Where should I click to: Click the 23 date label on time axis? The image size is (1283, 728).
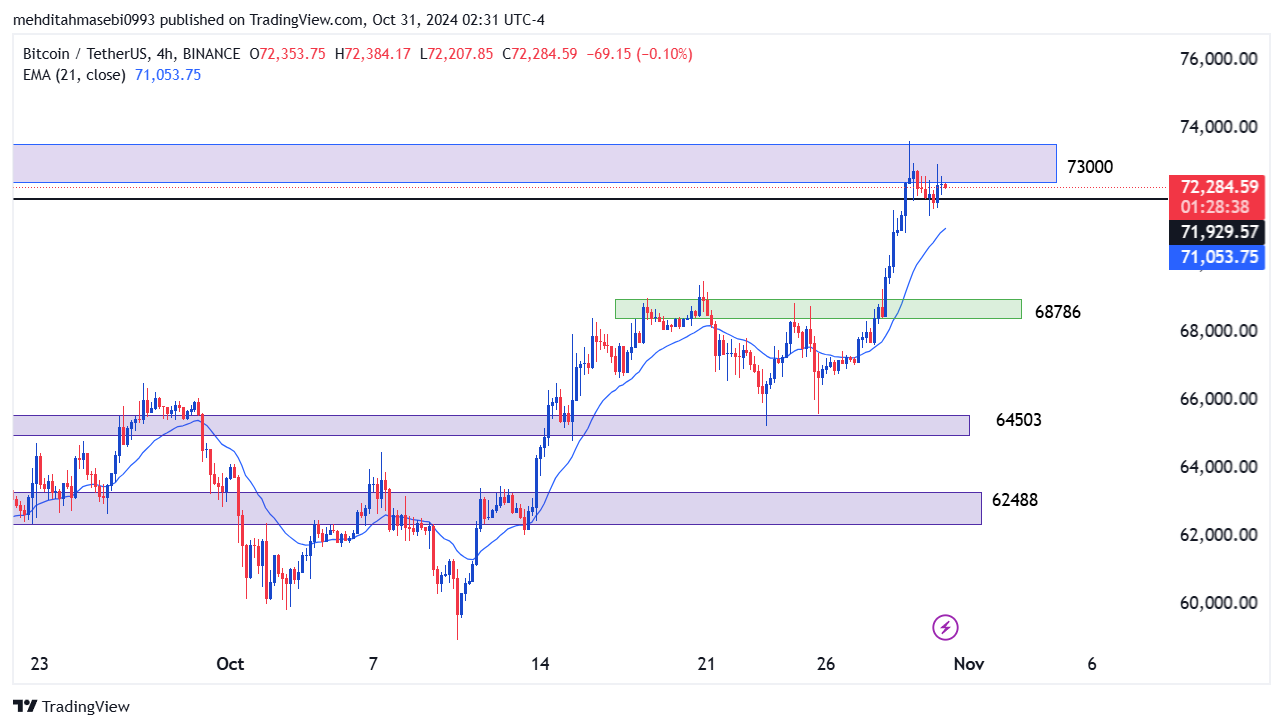(x=40, y=664)
